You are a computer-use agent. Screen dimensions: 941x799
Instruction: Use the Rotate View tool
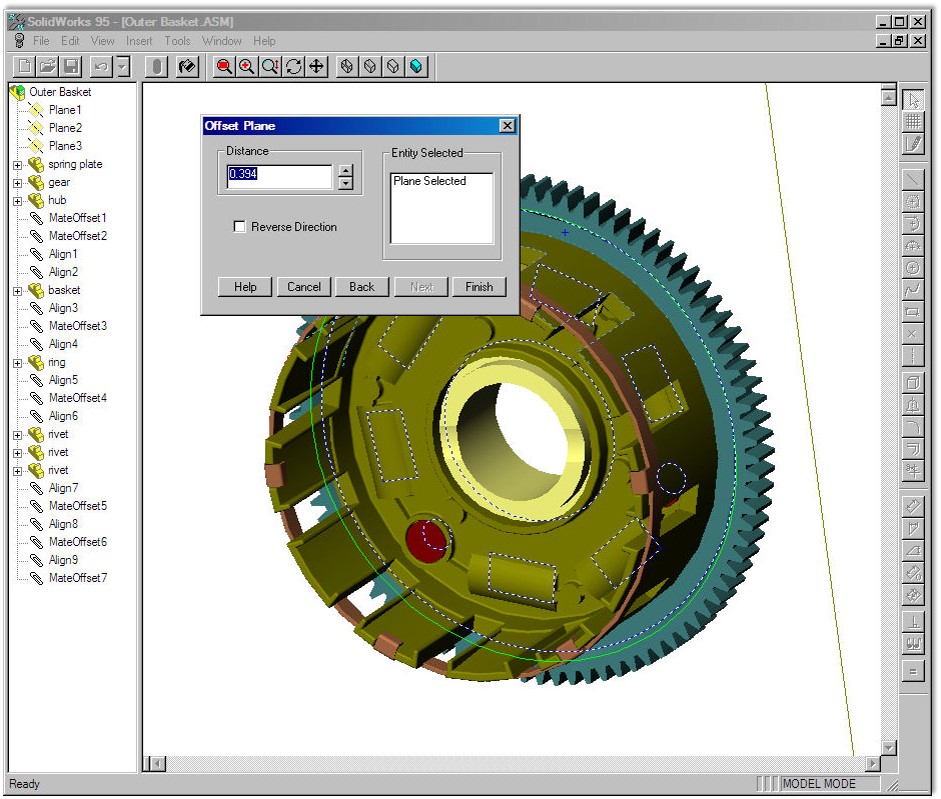(294, 68)
